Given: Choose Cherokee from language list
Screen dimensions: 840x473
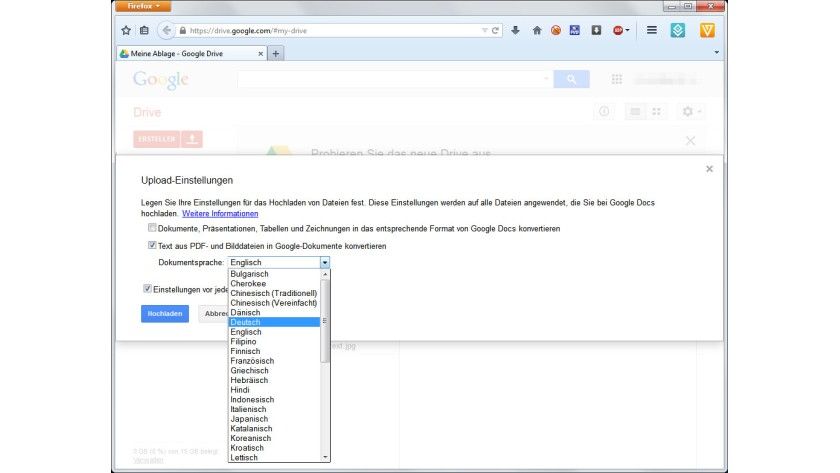Looking at the screenshot, I should tap(275, 283).
